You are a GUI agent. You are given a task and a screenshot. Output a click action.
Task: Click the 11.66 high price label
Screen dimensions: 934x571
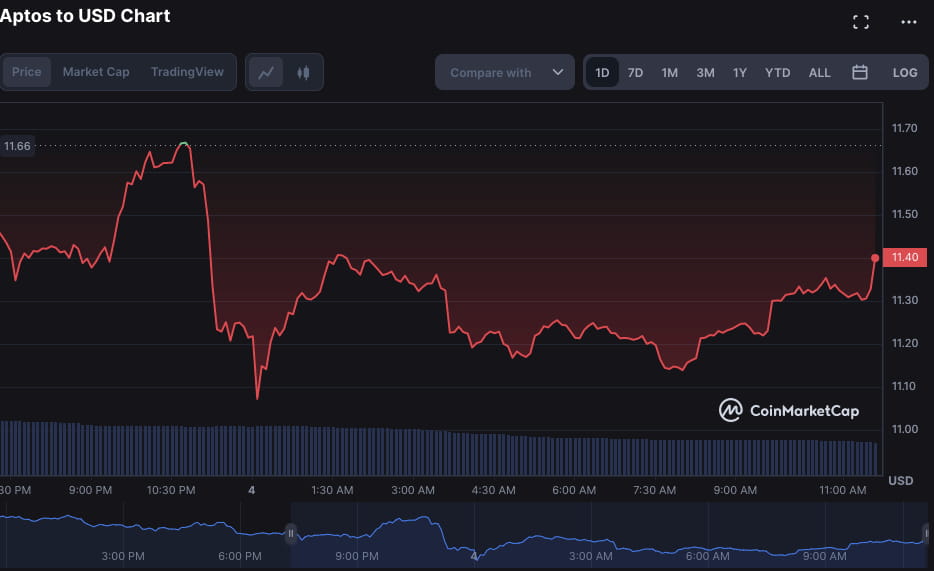coord(17,146)
